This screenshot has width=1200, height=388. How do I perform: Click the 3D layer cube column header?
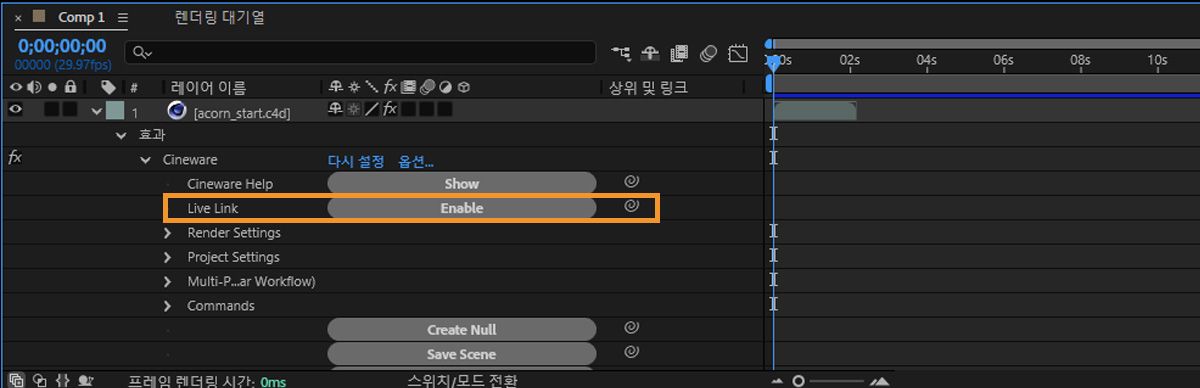[464, 88]
